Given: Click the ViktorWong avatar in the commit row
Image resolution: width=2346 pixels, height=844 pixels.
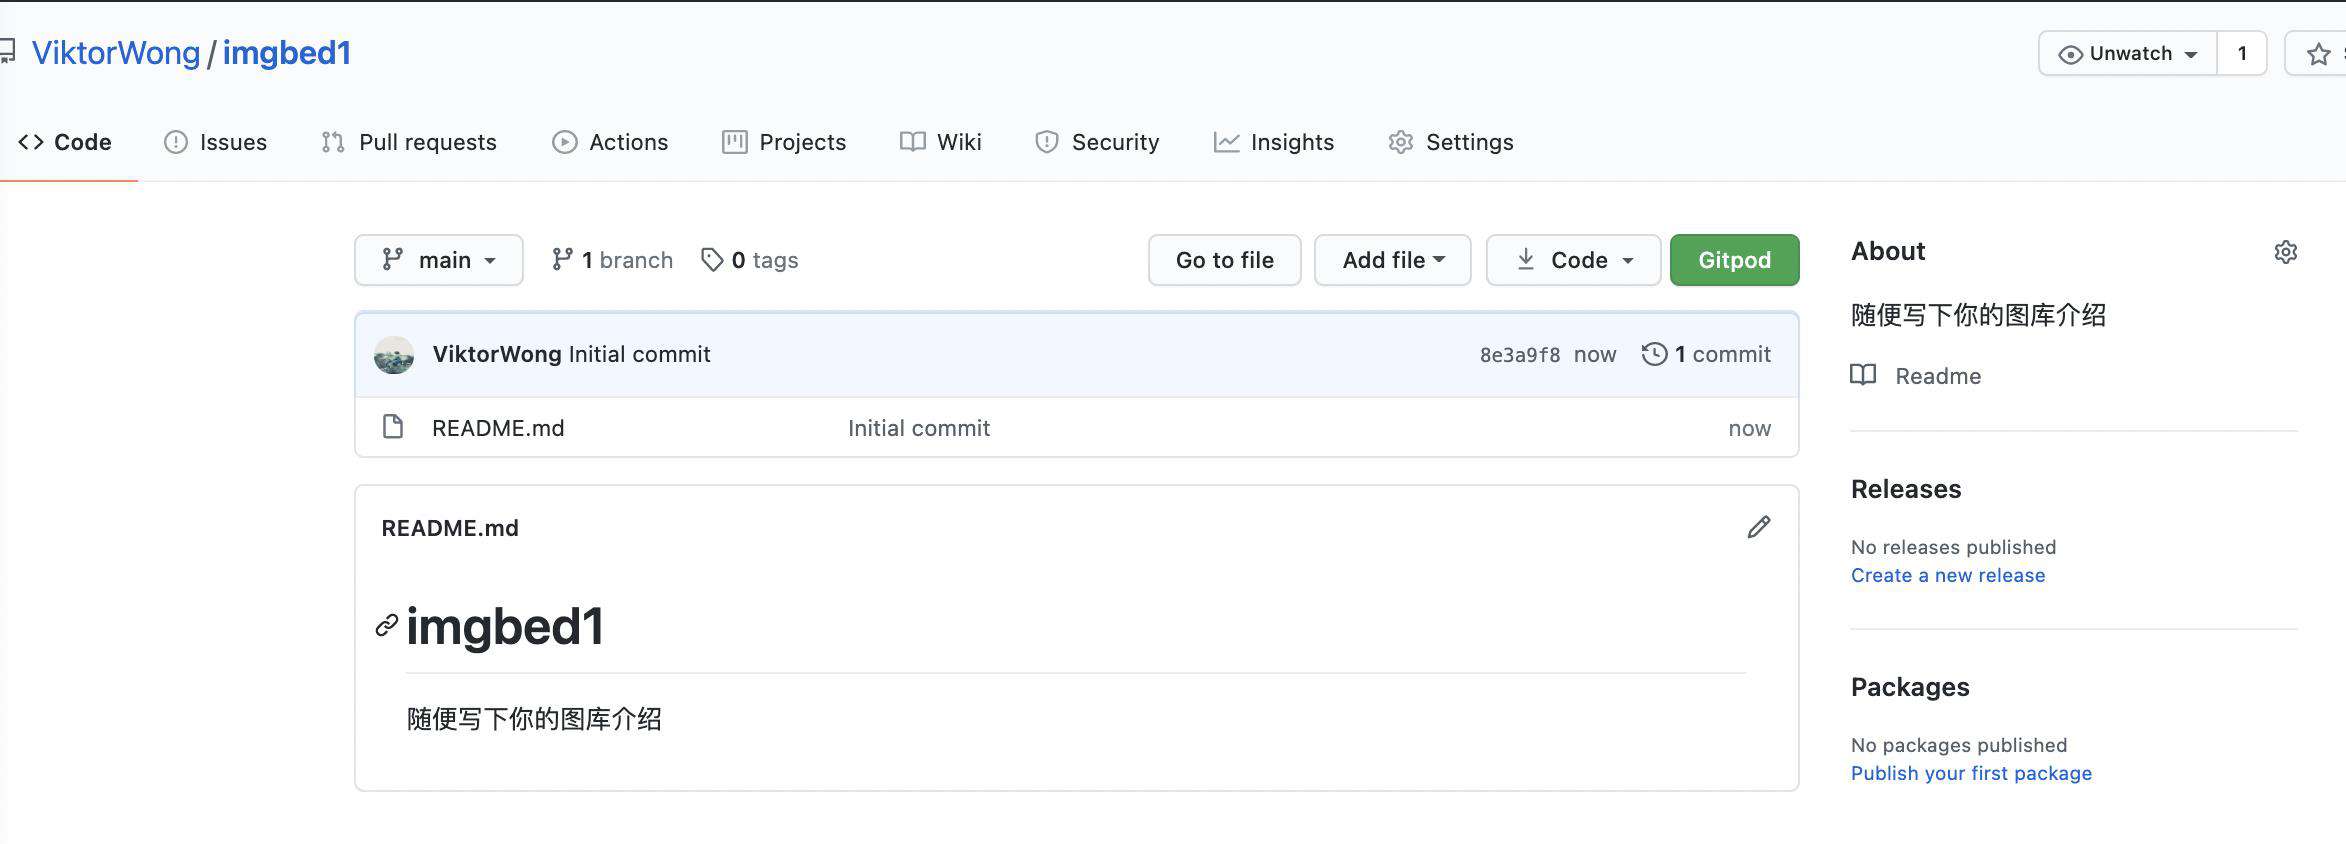Looking at the screenshot, I should [x=394, y=355].
